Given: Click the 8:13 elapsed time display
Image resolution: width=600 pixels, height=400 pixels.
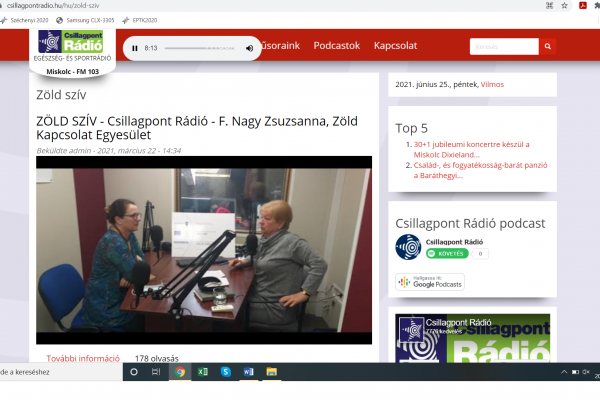Looking at the screenshot, I should pos(151,48).
